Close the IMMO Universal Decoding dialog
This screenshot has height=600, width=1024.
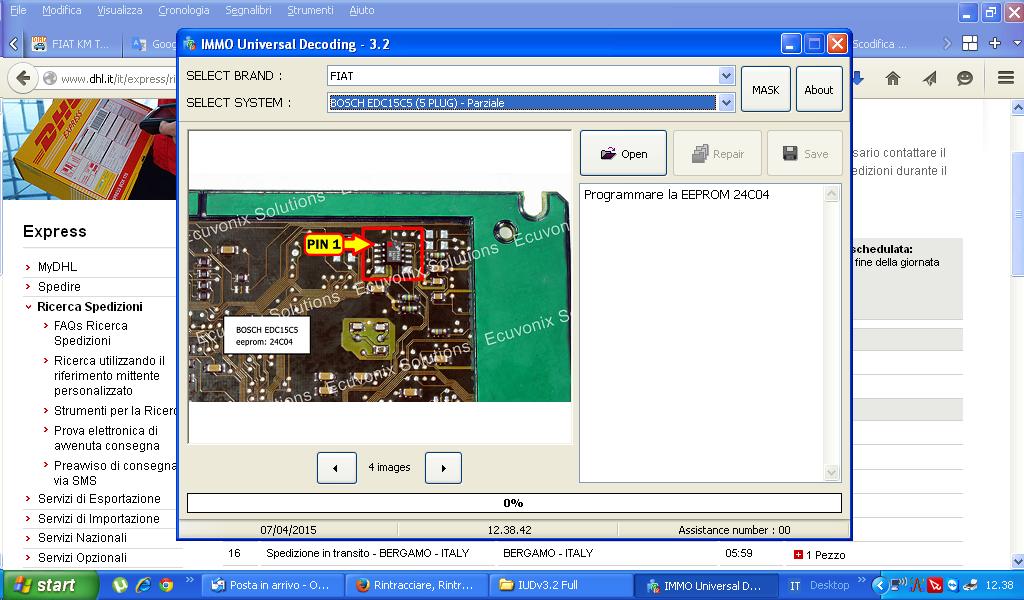[x=837, y=44]
